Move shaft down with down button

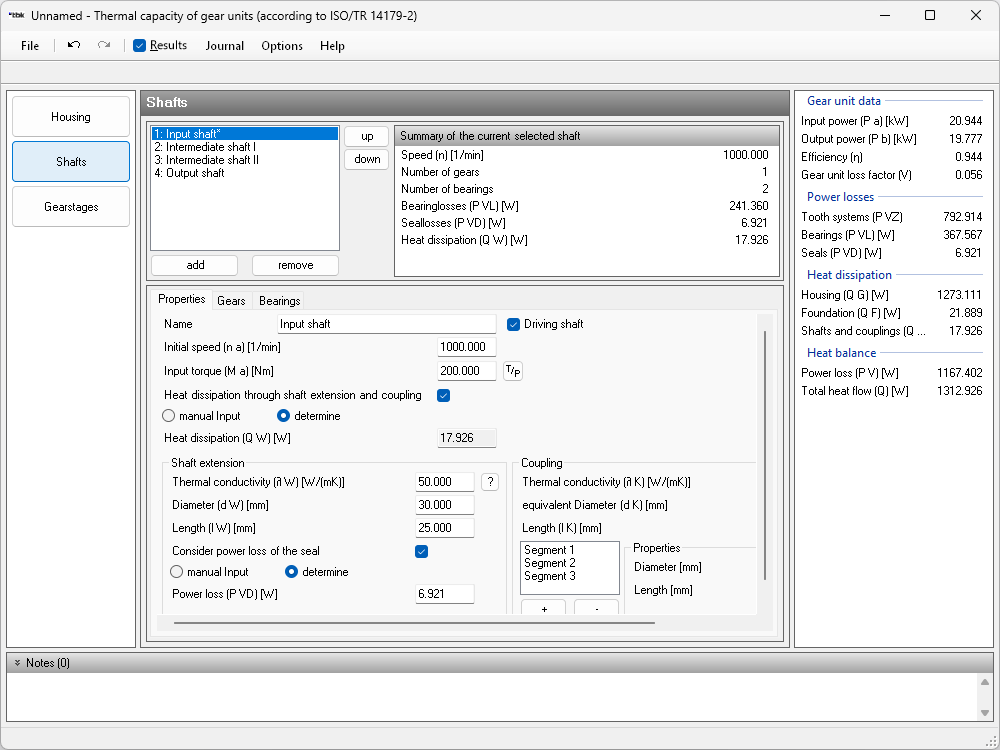[367, 159]
